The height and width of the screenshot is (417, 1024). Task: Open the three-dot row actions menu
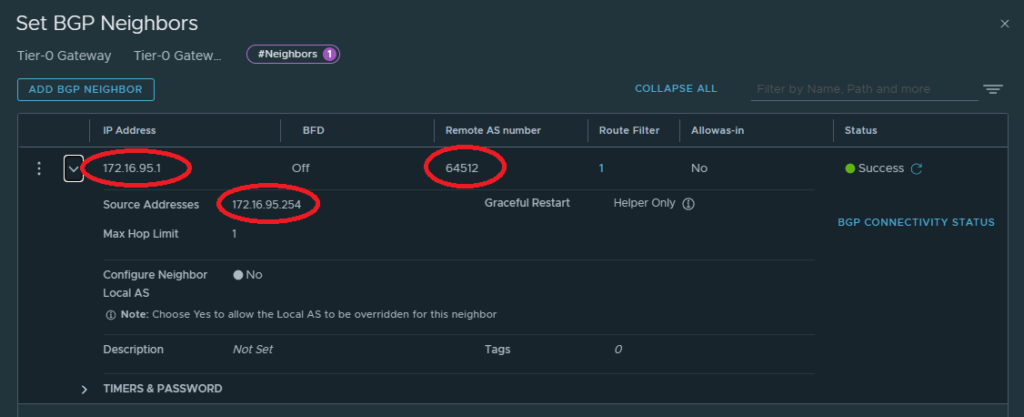[x=39, y=169]
